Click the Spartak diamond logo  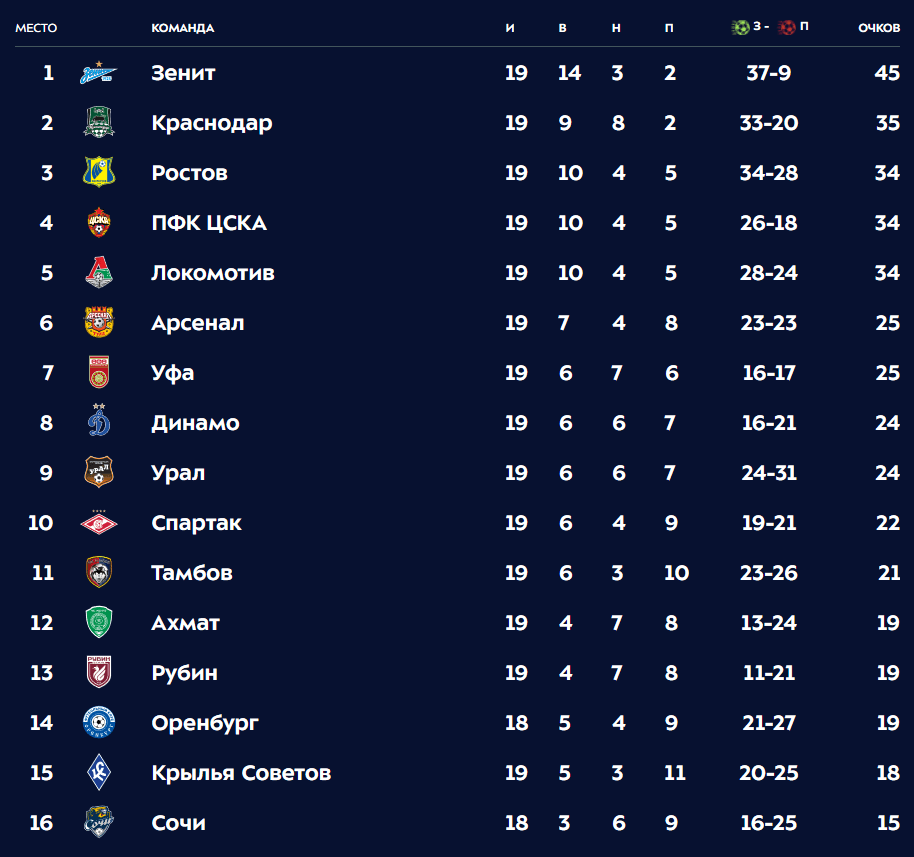click(99, 523)
